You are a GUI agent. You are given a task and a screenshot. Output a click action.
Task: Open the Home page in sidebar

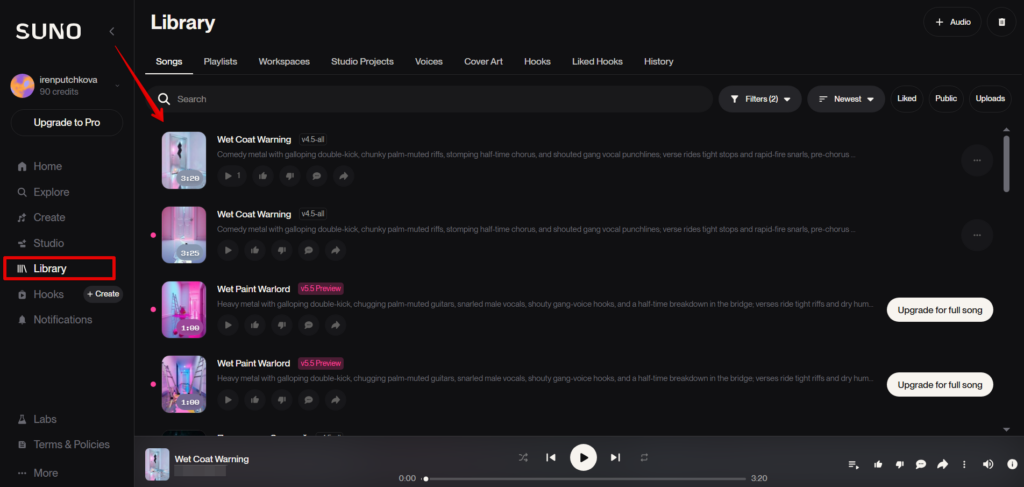40,166
